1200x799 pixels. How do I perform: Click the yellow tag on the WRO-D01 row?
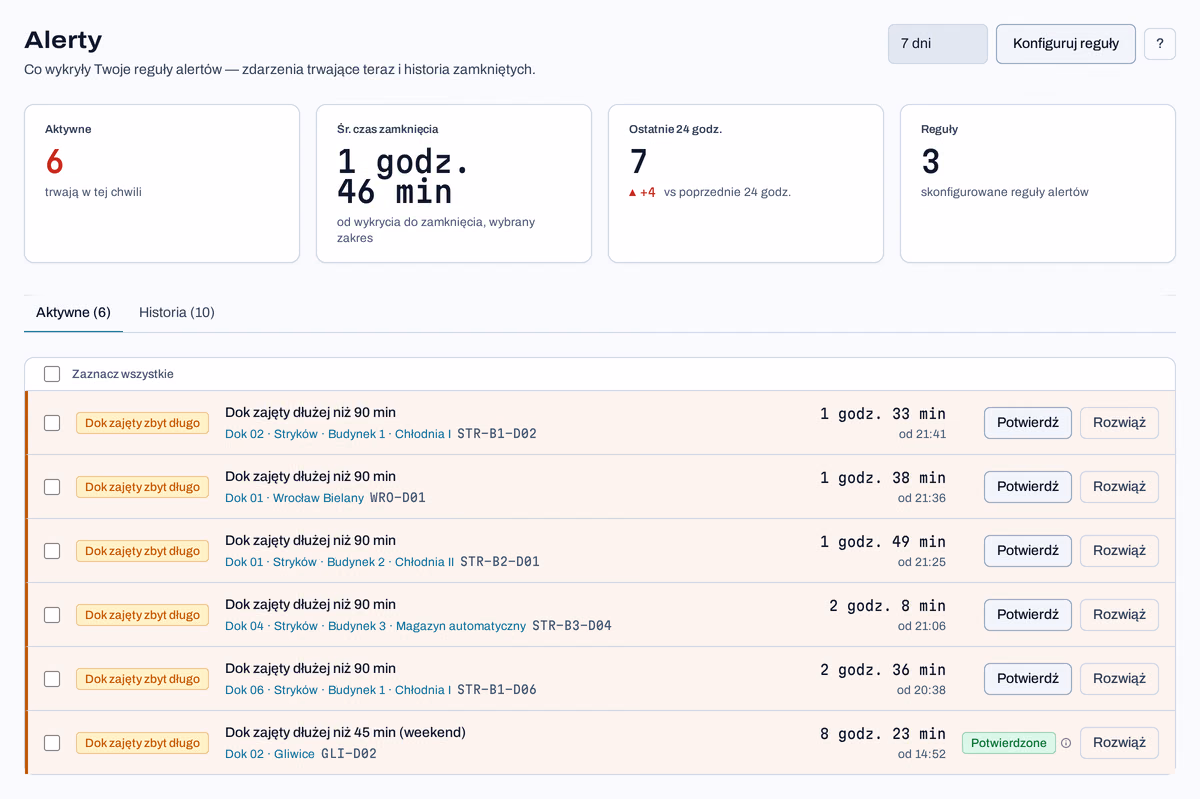[142, 487]
